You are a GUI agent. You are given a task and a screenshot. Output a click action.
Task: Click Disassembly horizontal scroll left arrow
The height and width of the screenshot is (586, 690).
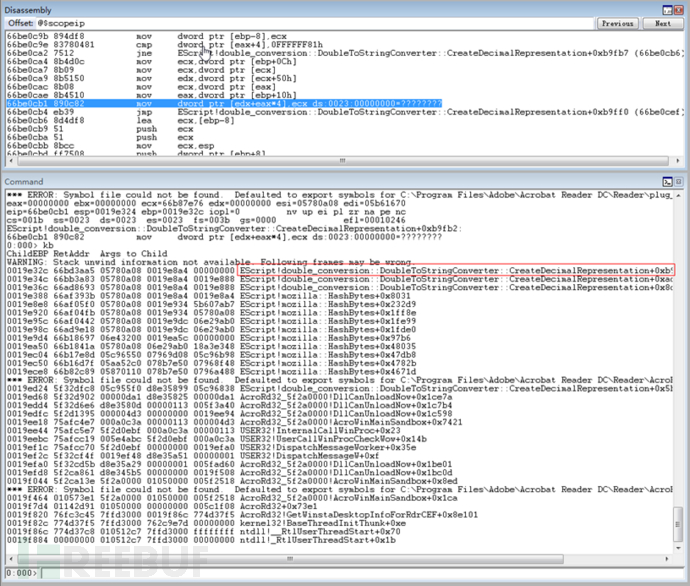tap(11, 161)
